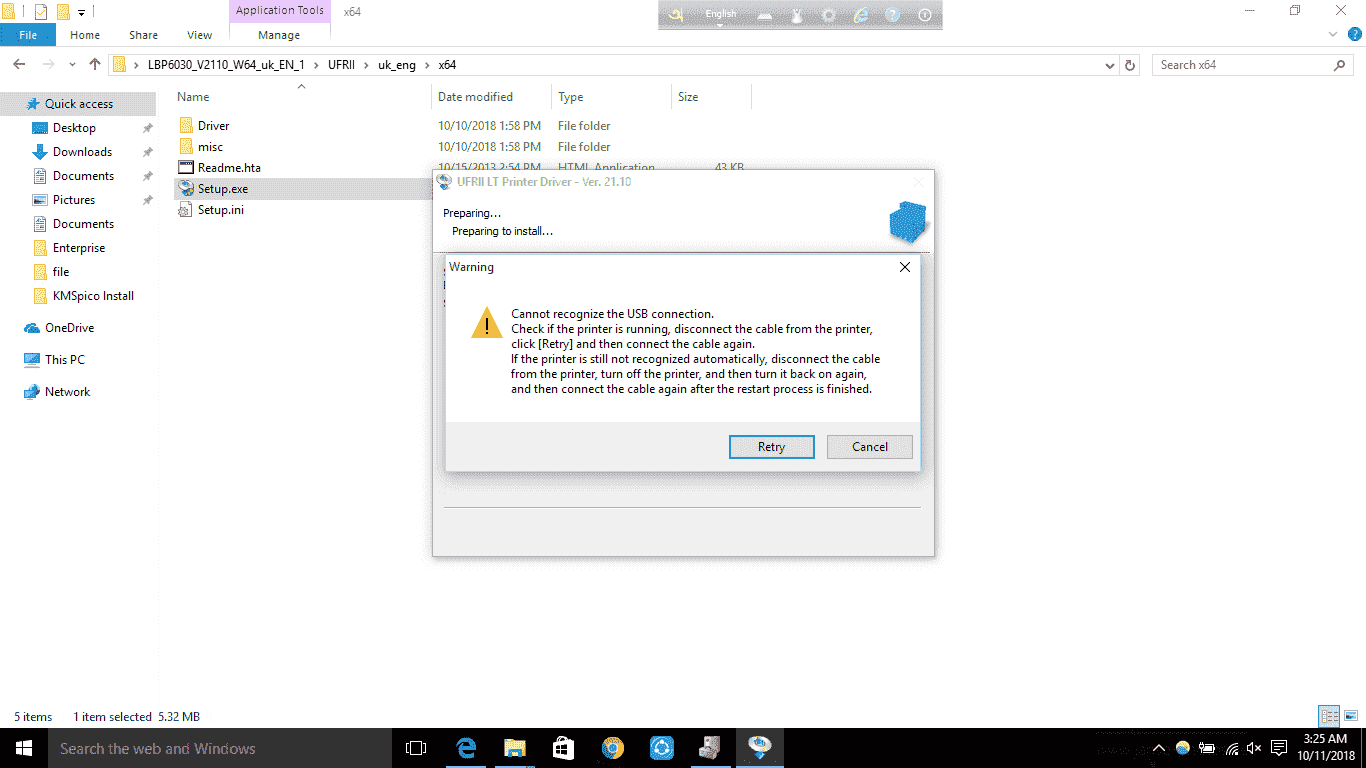Open English language dropdown on floating bar
The height and width of the screenshot is (768, 1366).
[x=721, y=14]
